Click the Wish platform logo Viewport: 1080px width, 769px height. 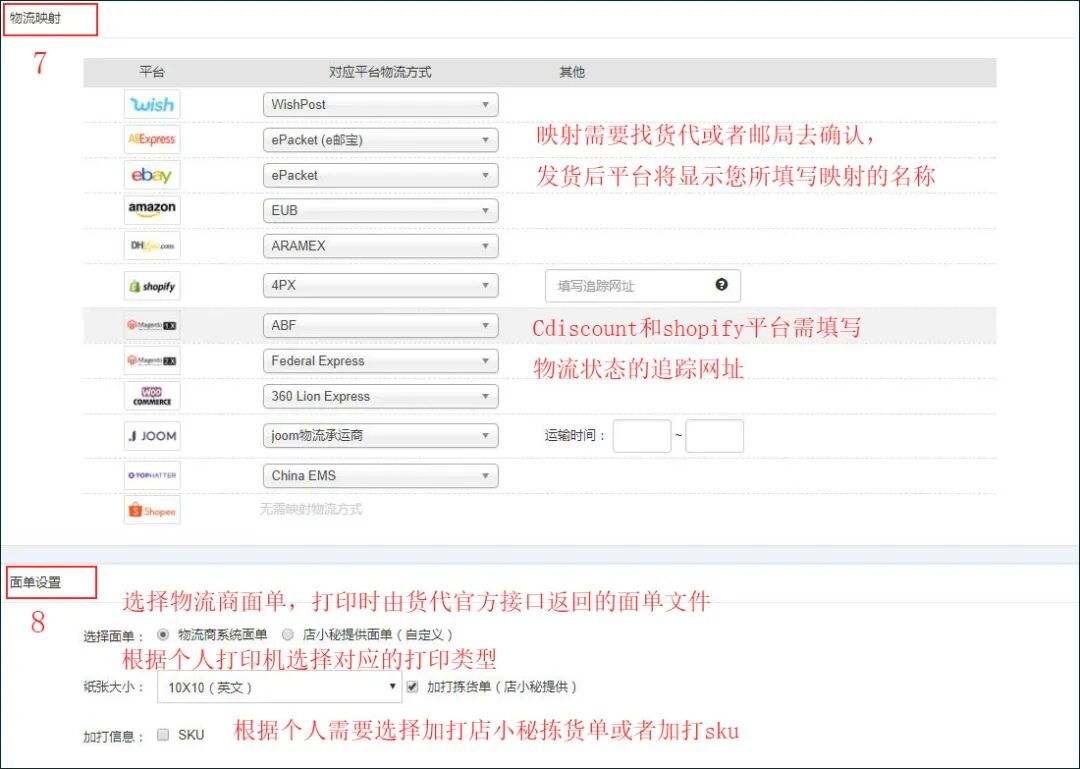(152, 104)
